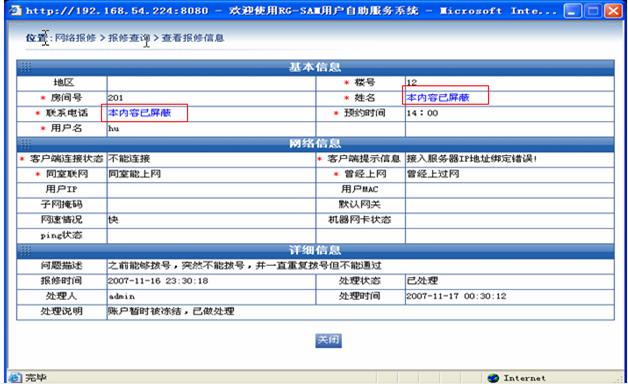The width and height of the screenshot is (628, 384).
Task: Maximize the browser window
Action: pos(593,11)
